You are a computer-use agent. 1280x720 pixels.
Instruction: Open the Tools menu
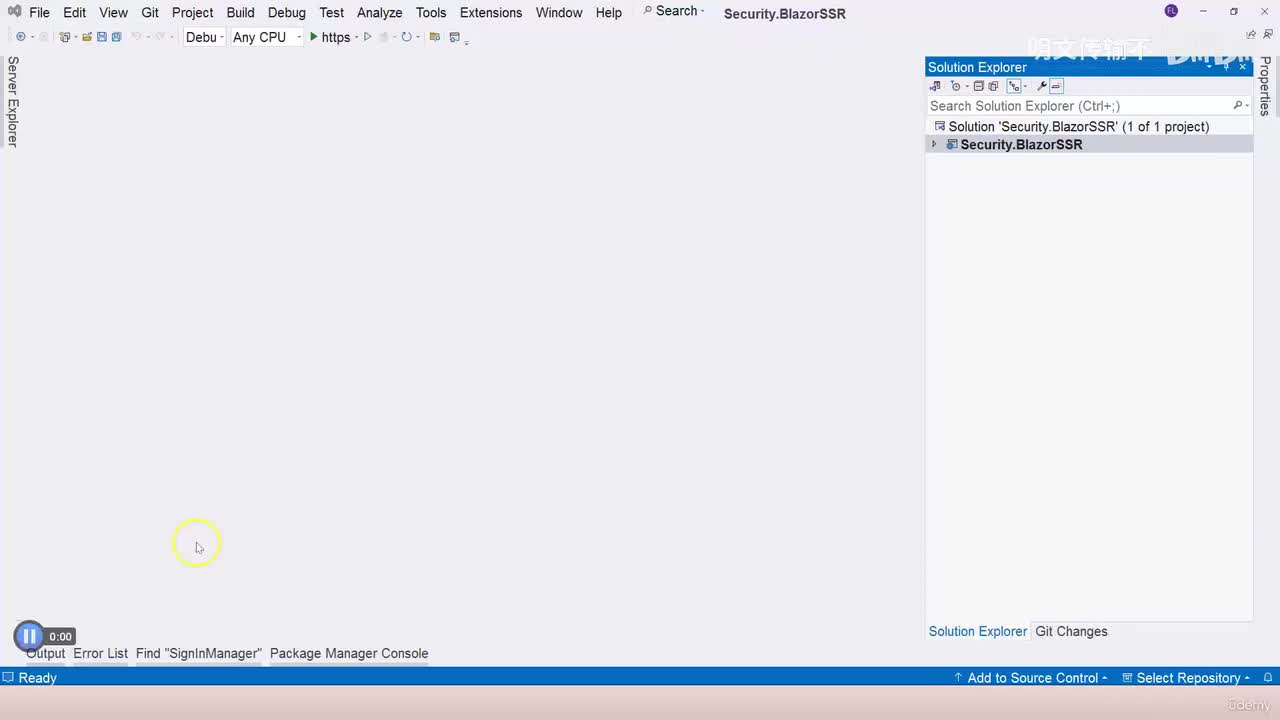click(431, 13)
